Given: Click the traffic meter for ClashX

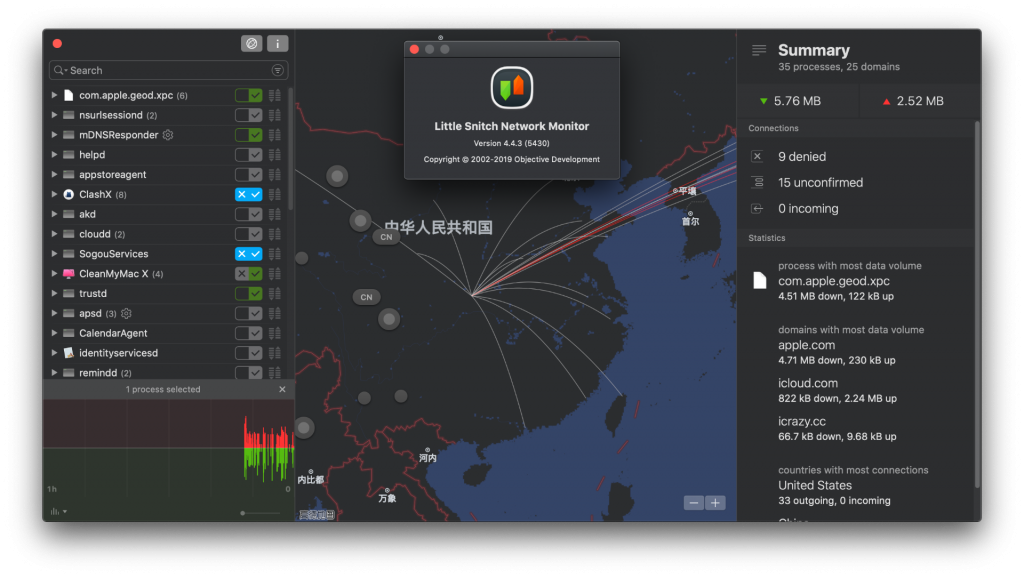Looking at the screenshot, I should [x=275, y=195].
